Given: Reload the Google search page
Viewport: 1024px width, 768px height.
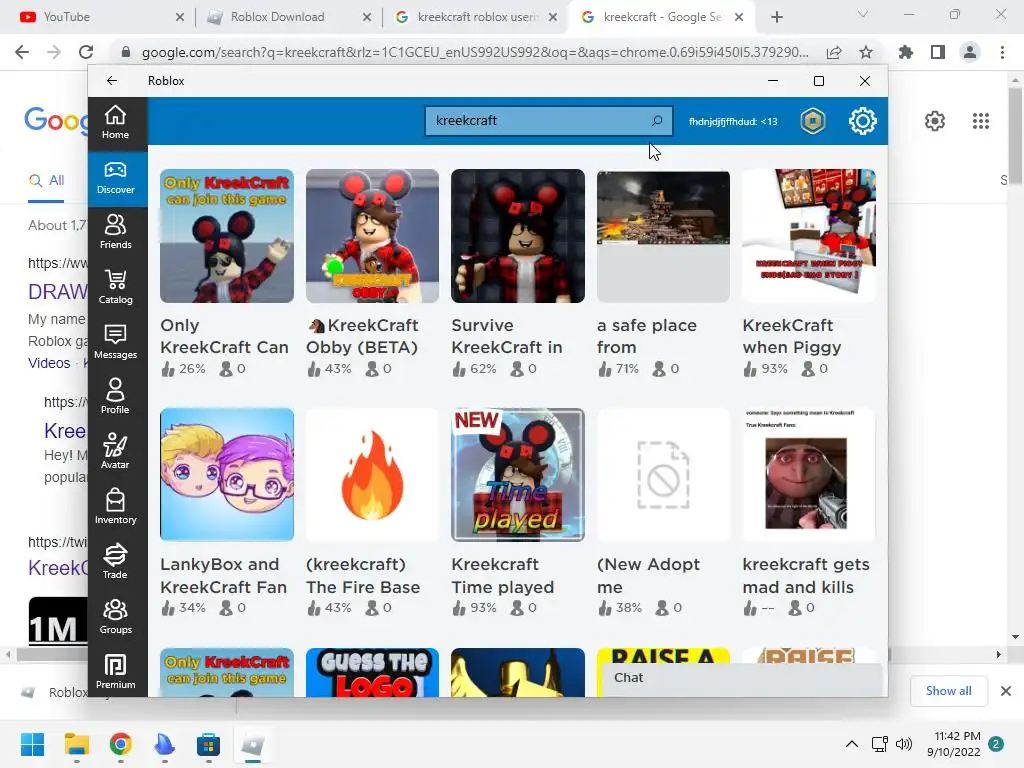Looking at the screenshot, I should pyautogui.click(x=86, y=52).
